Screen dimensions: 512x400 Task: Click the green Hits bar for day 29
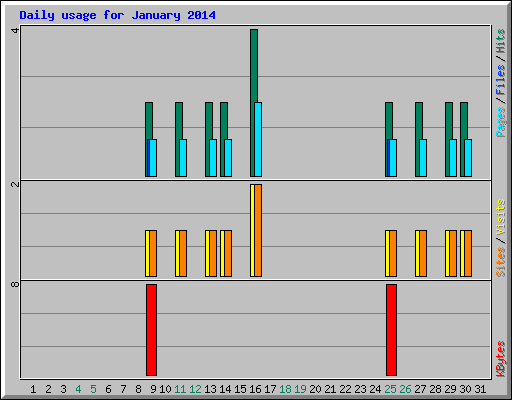449,121
